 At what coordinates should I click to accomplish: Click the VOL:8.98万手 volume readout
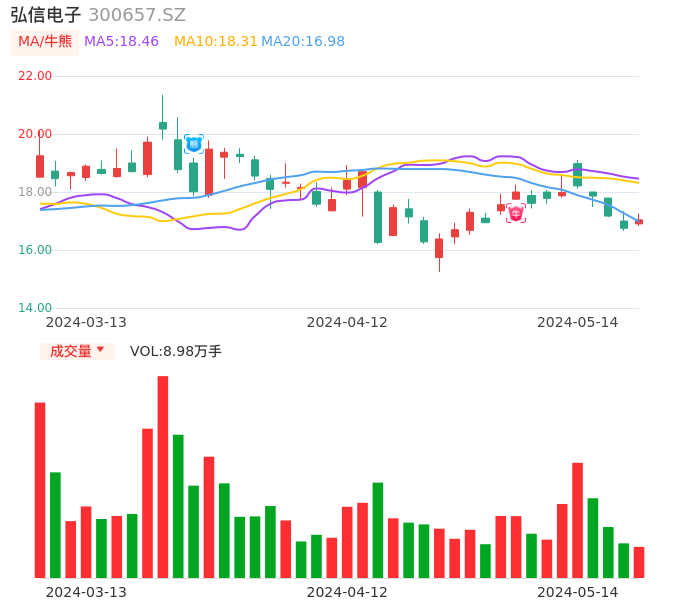click(176, 351)
